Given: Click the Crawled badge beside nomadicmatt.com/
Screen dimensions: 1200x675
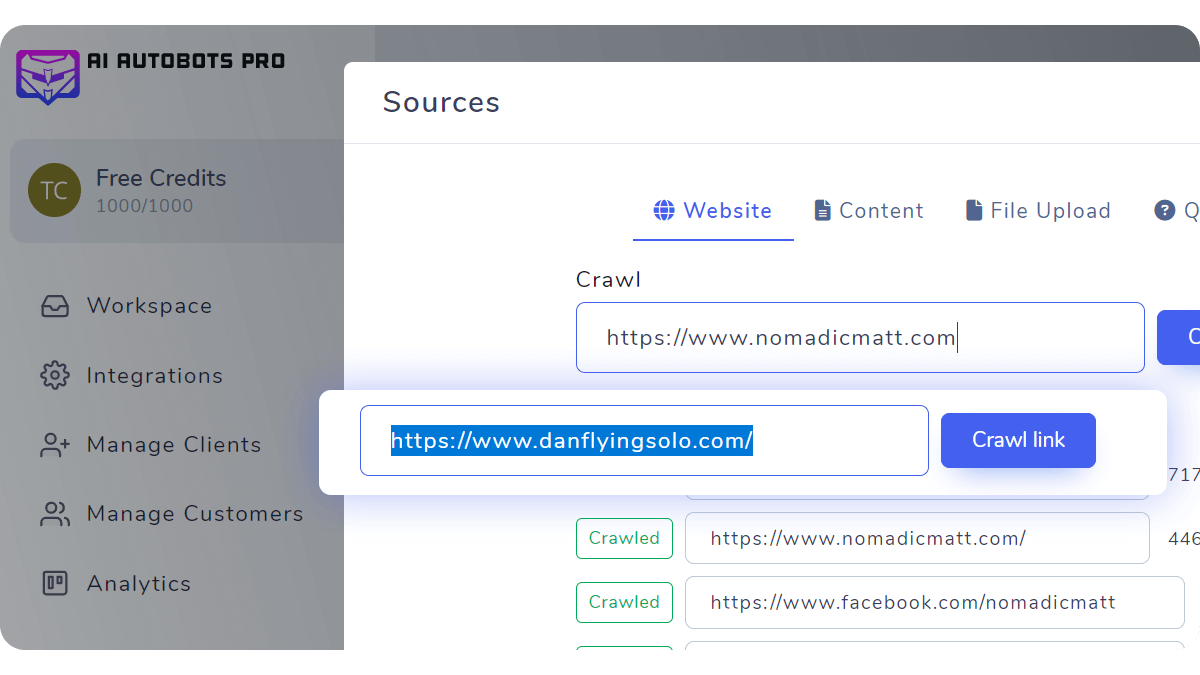Looking at the screenshot, I should pyautogui.click(x=624, y=538).
